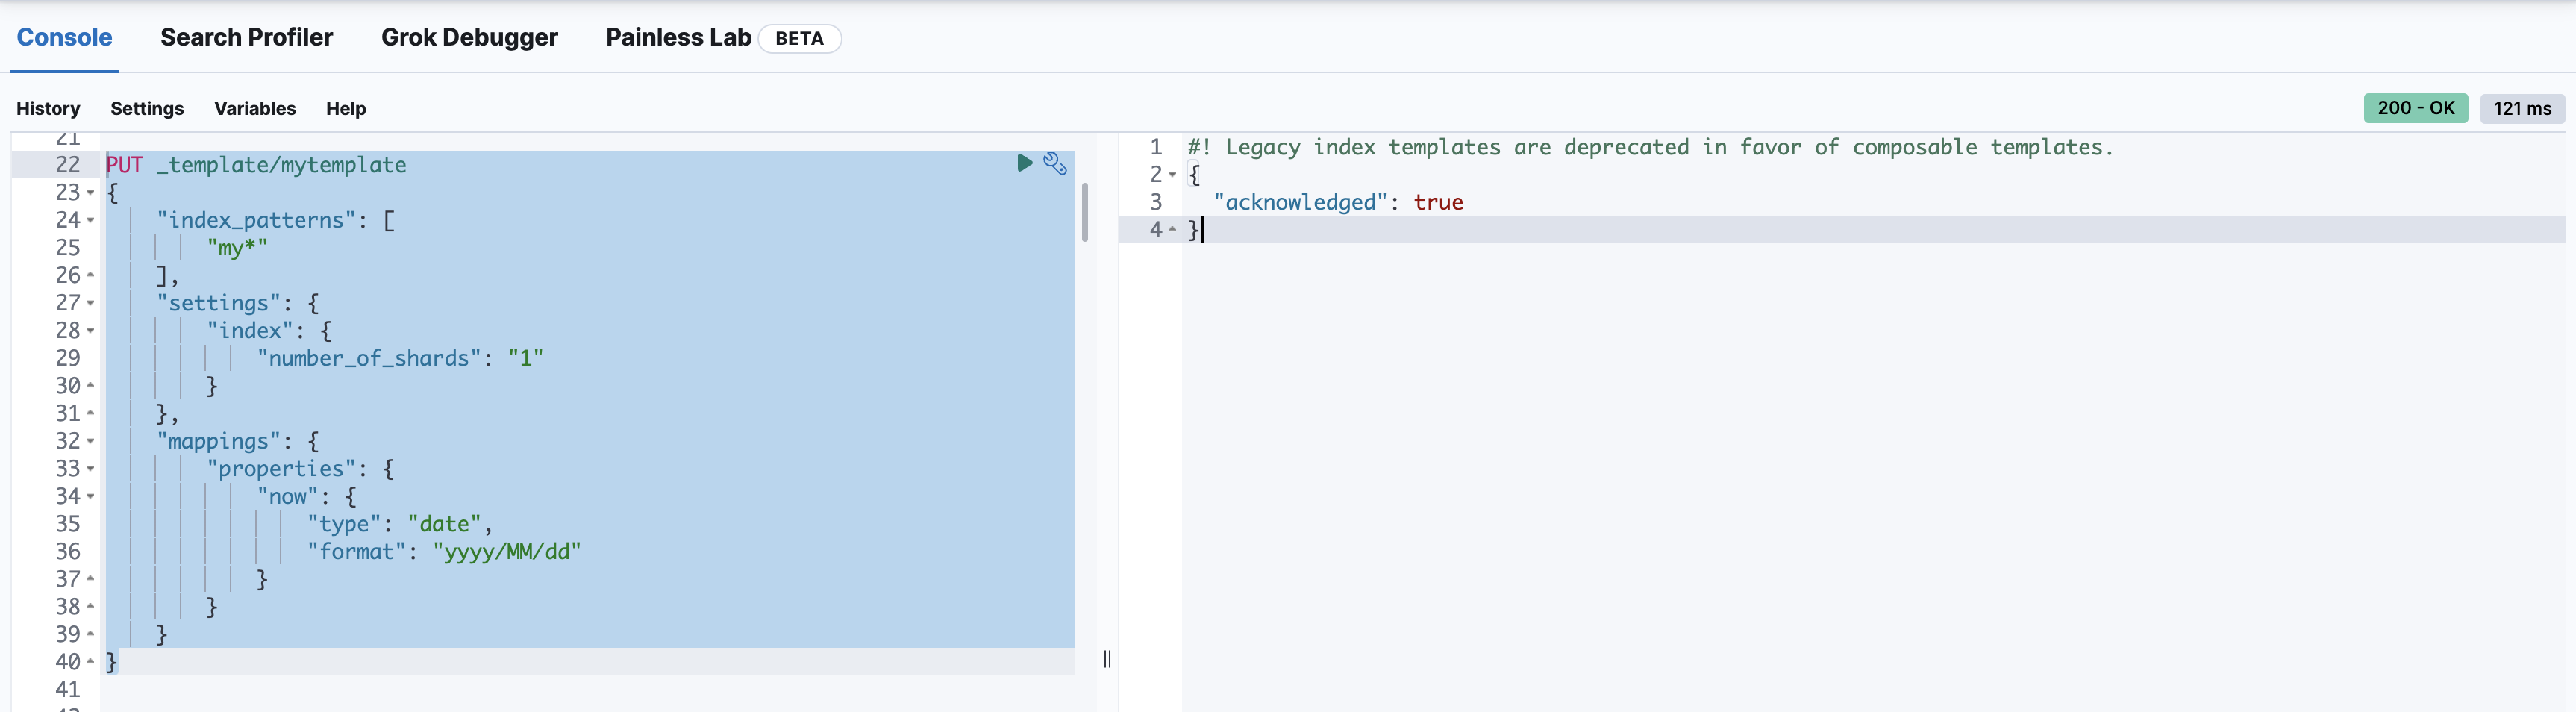Click the "my*" pattern value

pyautogui.click(x=237, y=248)
